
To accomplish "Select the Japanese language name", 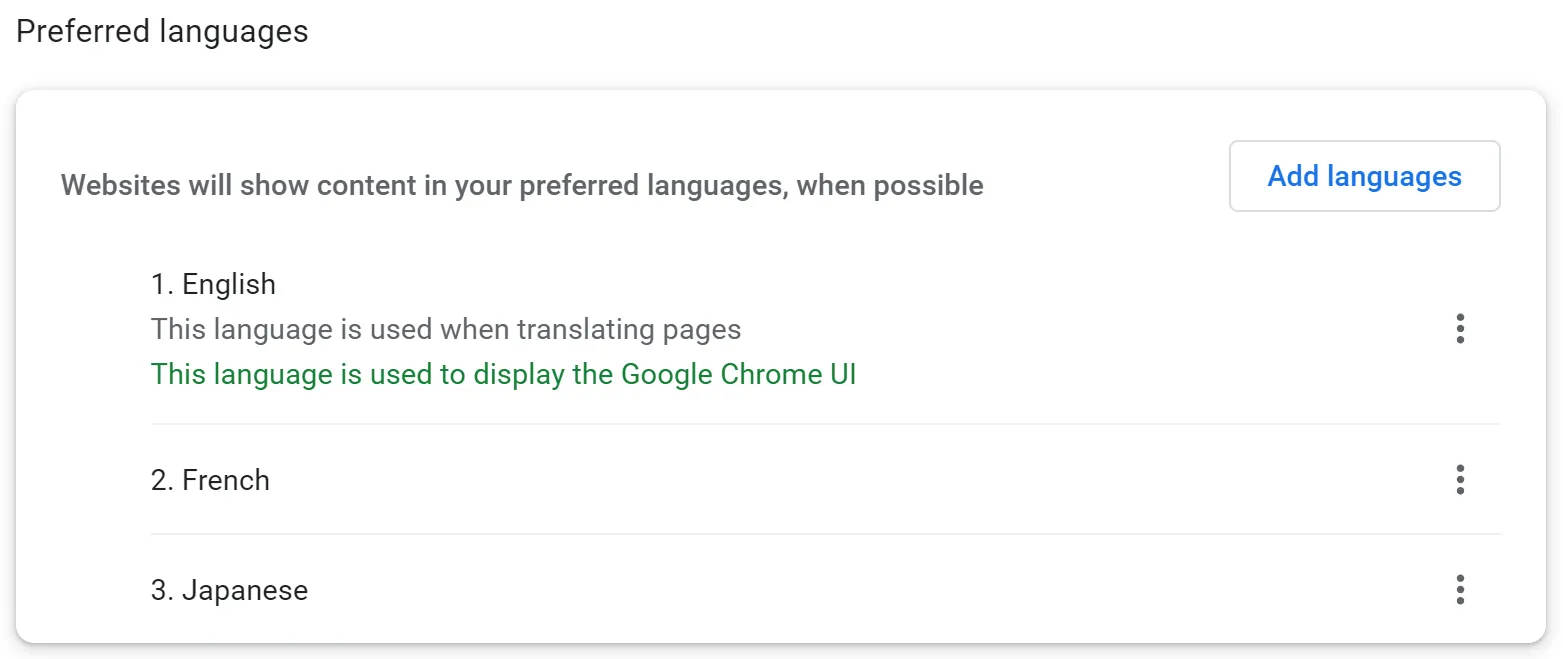I will tap(245, 591).
